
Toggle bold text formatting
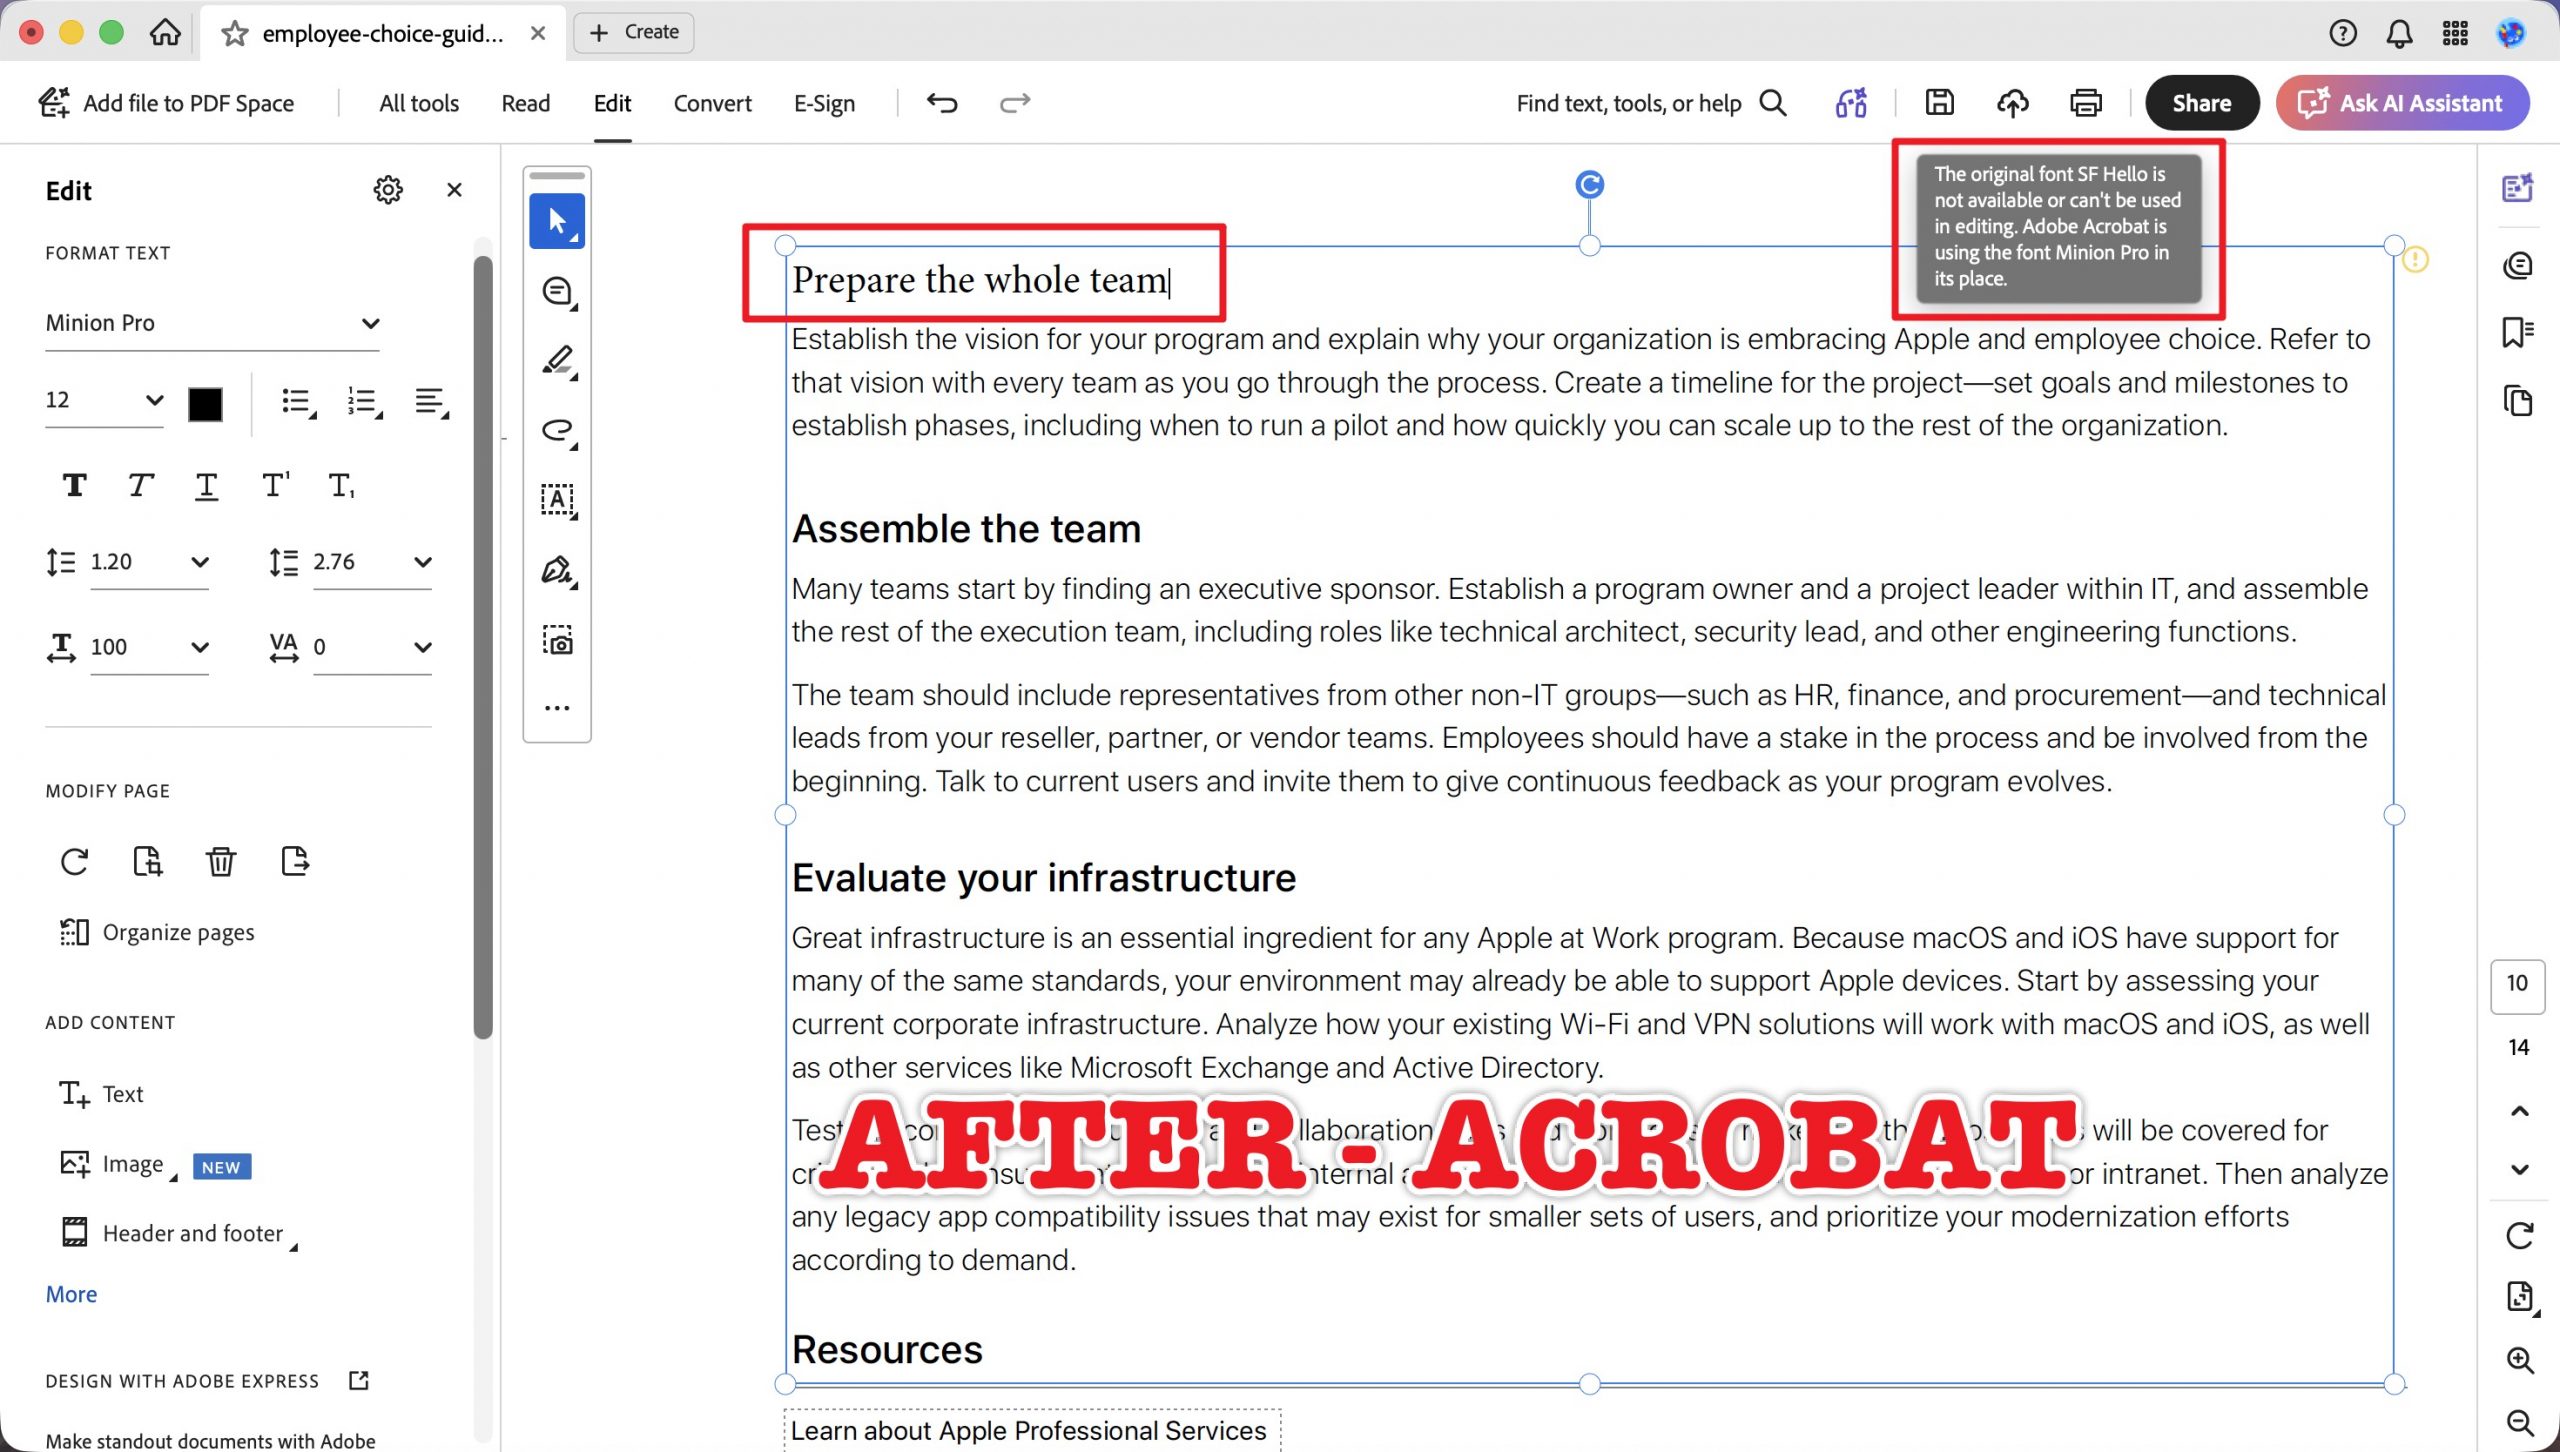[74, 486]
